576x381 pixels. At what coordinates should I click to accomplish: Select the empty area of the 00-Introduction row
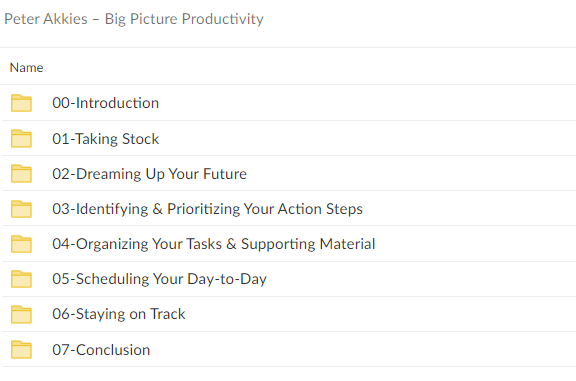(367, 103)
